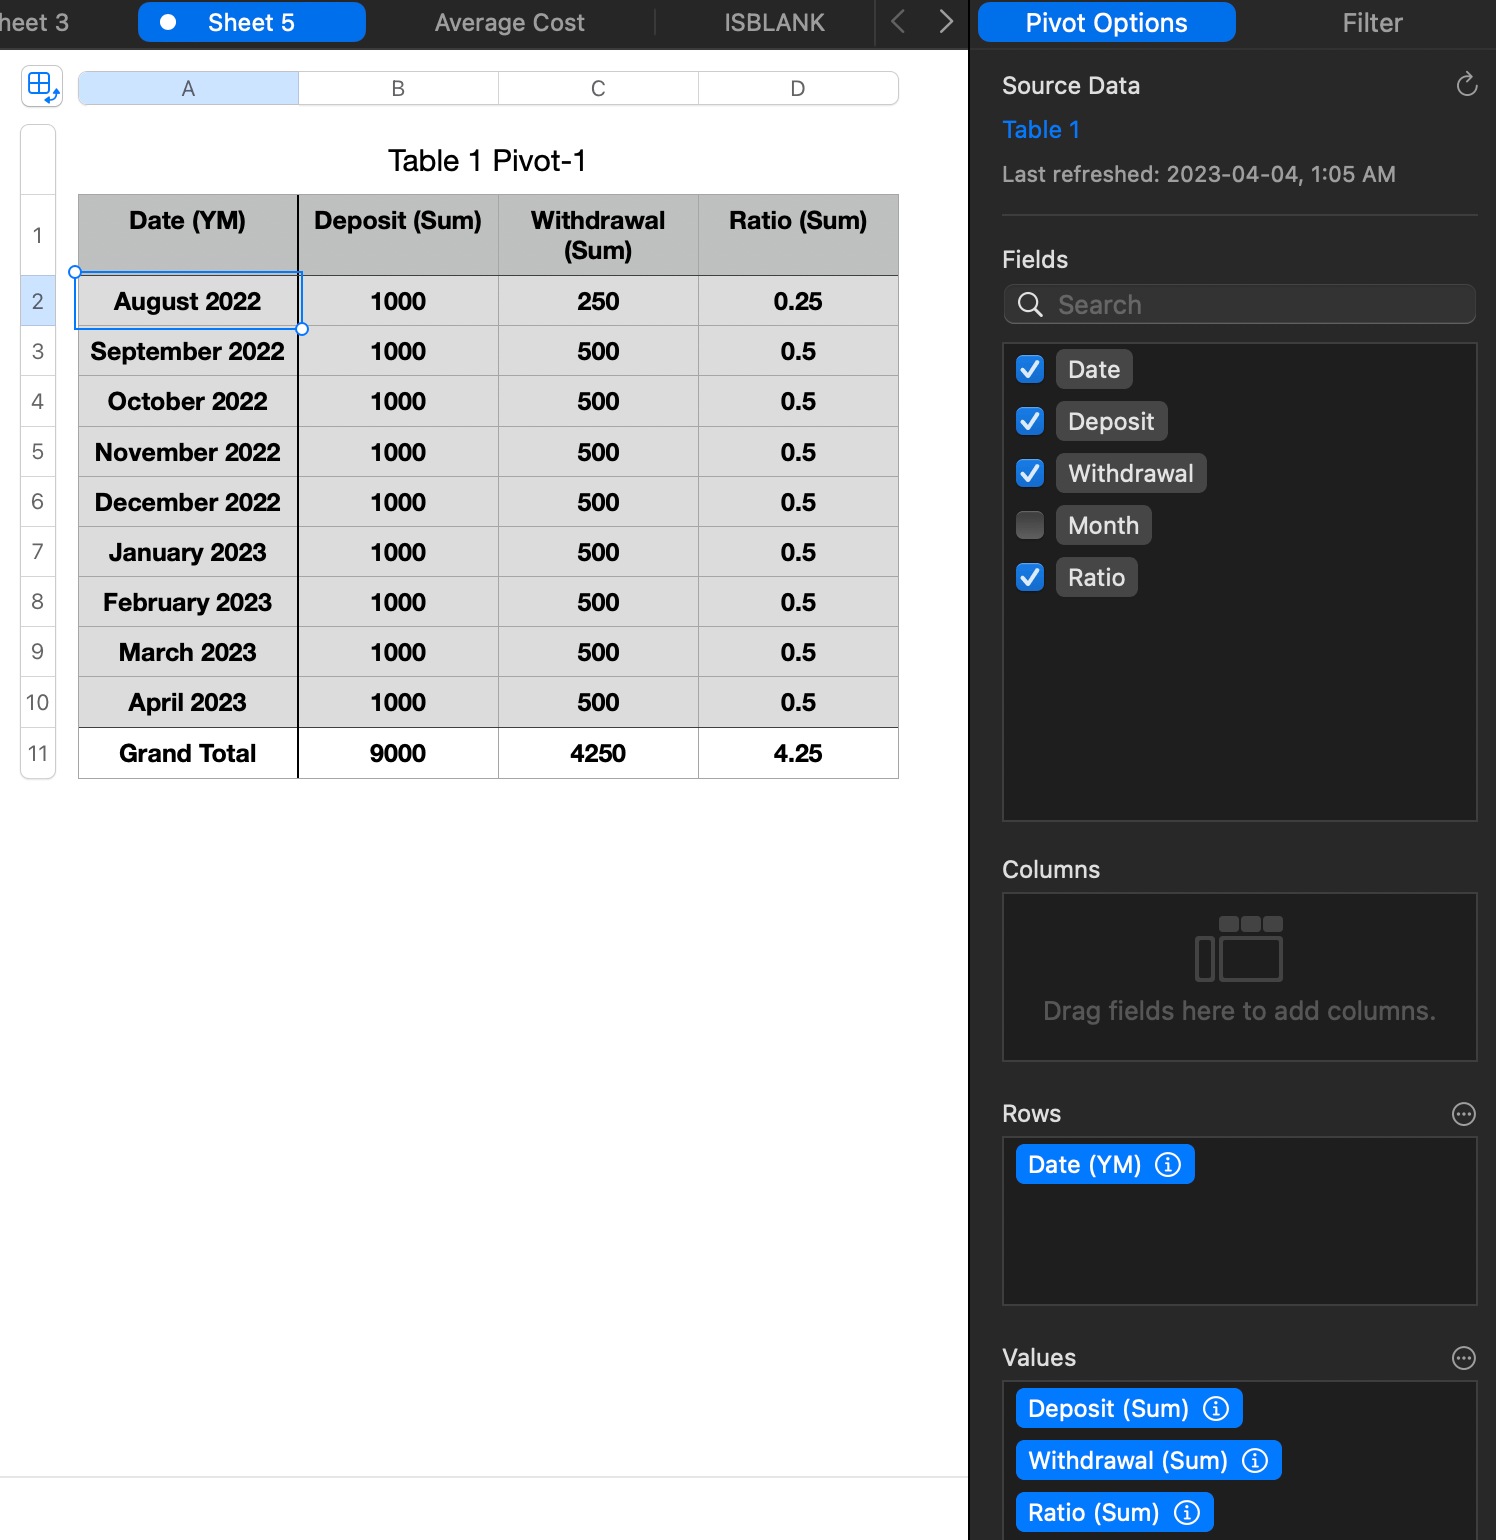Open the Values options ellipsis menu

click(x=1463, y=1357)
